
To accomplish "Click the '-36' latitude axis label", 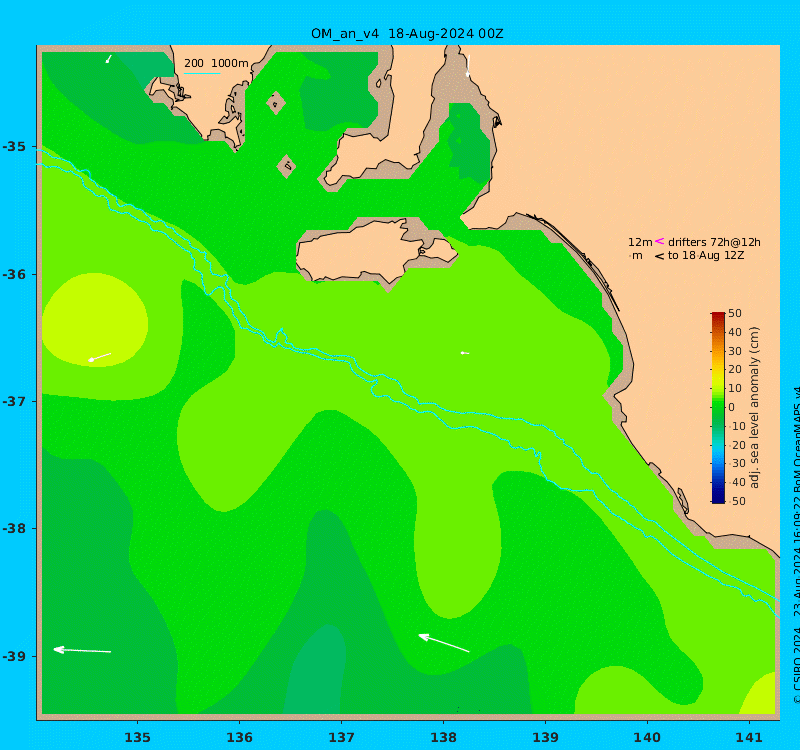I will pos(14,274).
